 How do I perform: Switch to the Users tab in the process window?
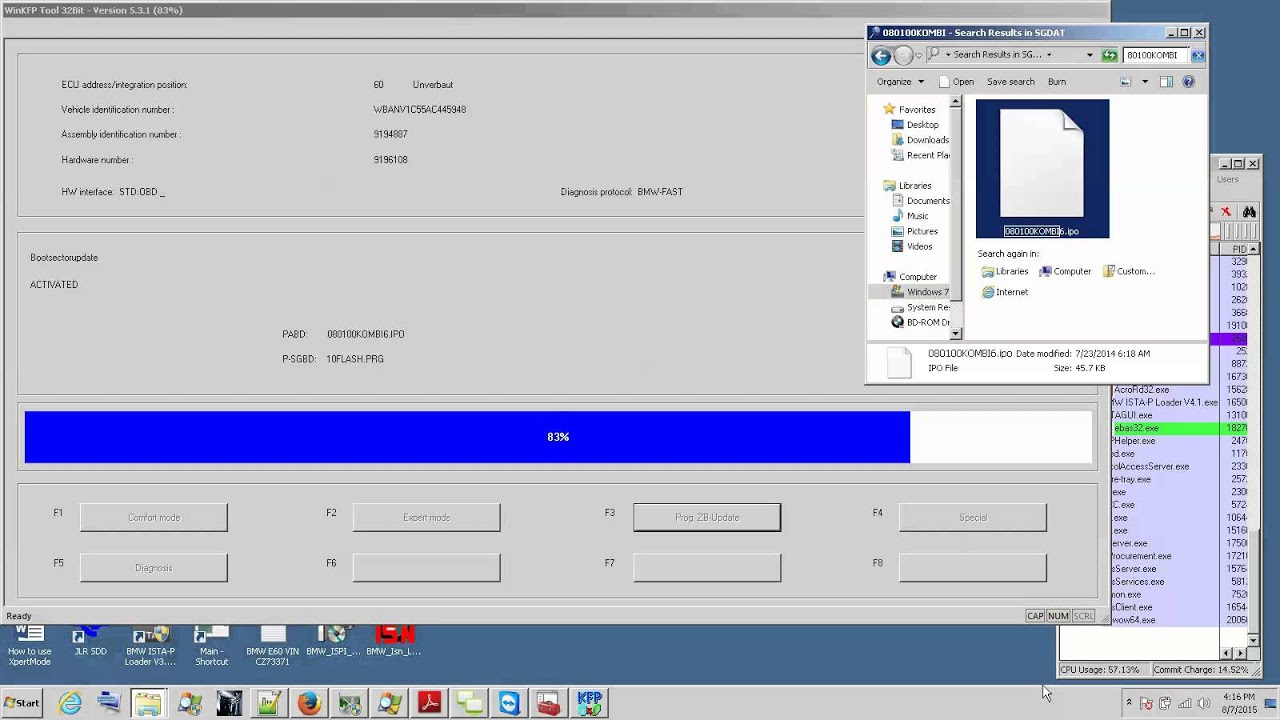click(x=1227, y=179)
